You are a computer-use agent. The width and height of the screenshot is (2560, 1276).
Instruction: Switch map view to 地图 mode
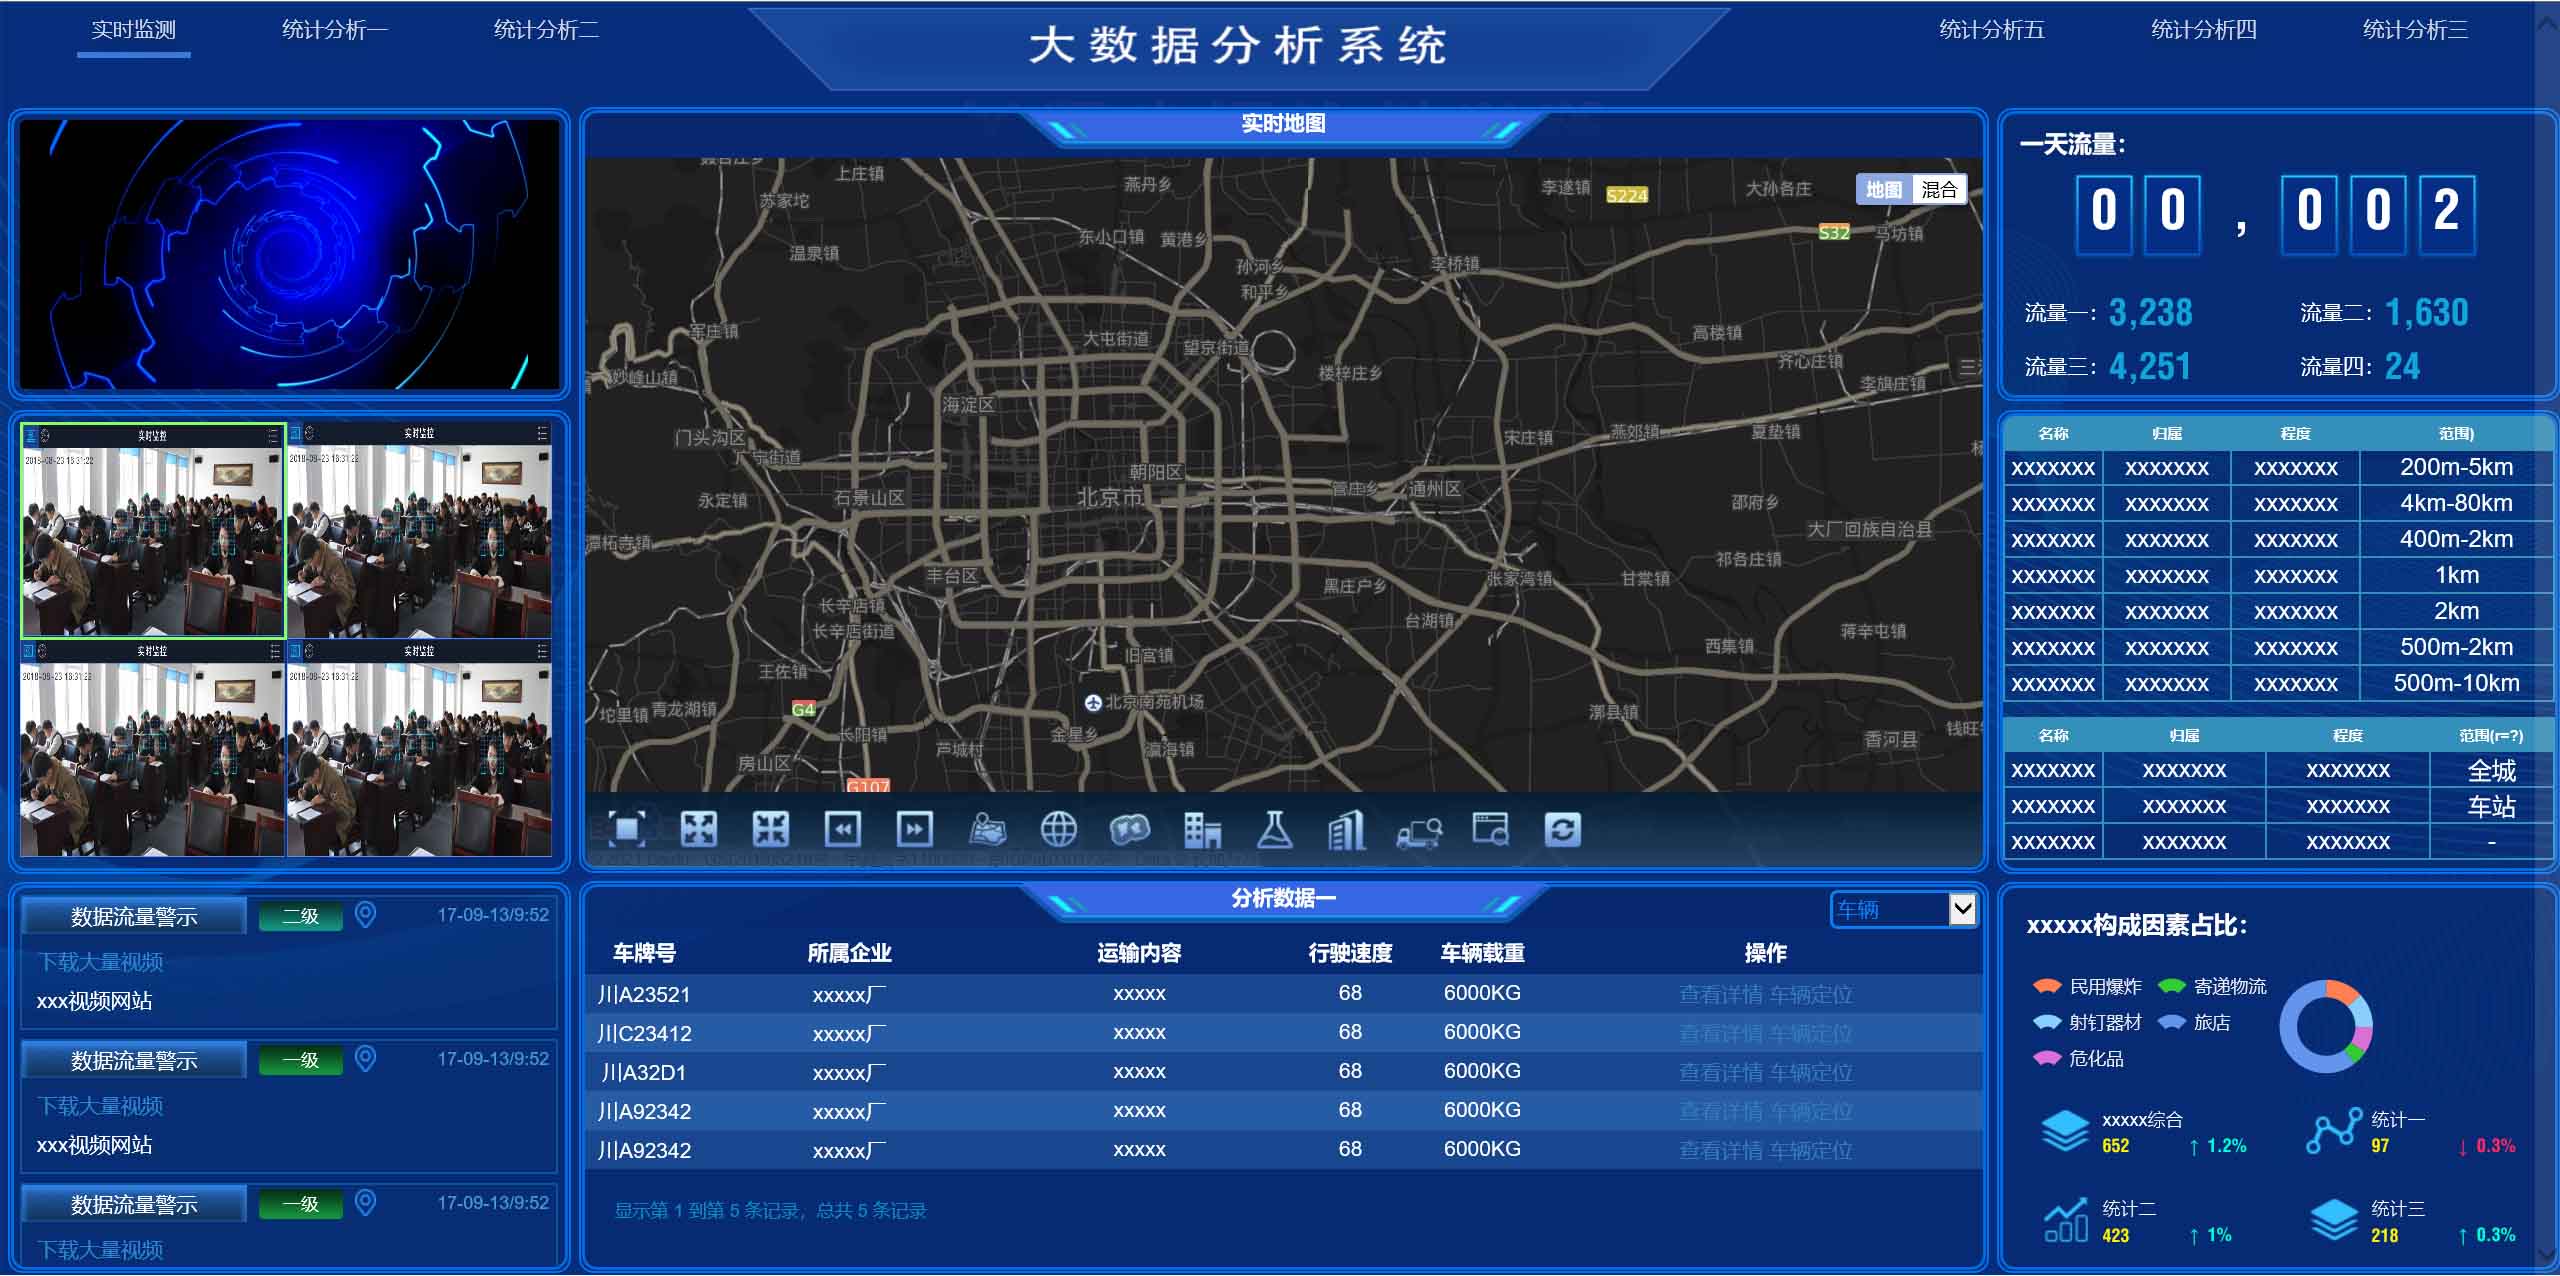pos(1884,190)
